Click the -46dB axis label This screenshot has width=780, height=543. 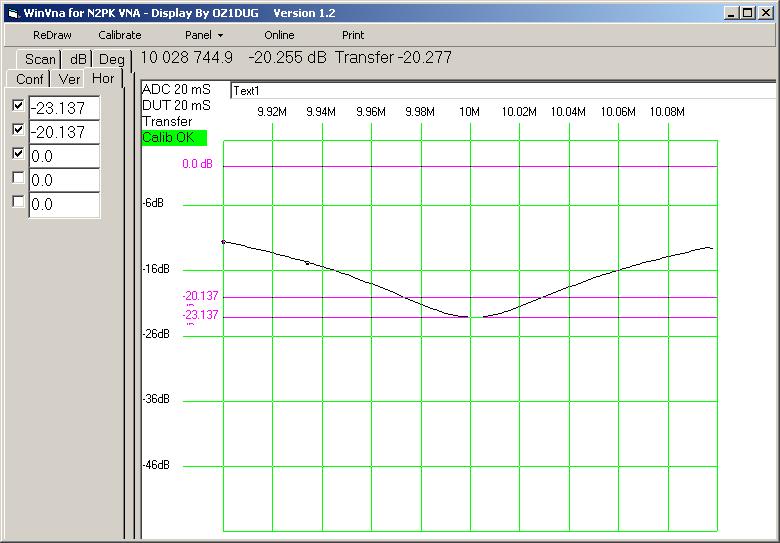click(156, 465)
